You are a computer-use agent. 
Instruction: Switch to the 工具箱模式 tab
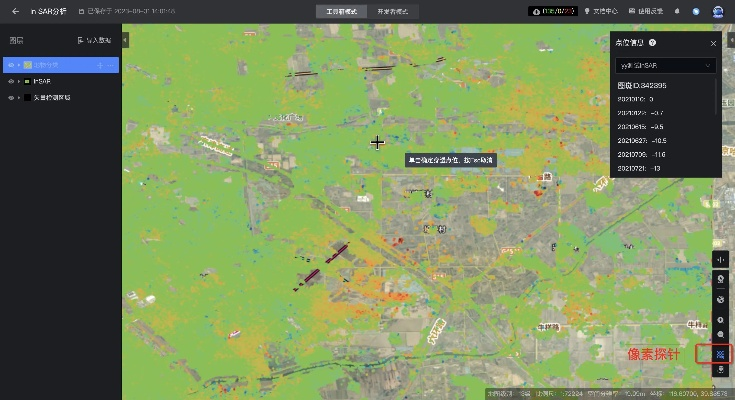[341, 12]
